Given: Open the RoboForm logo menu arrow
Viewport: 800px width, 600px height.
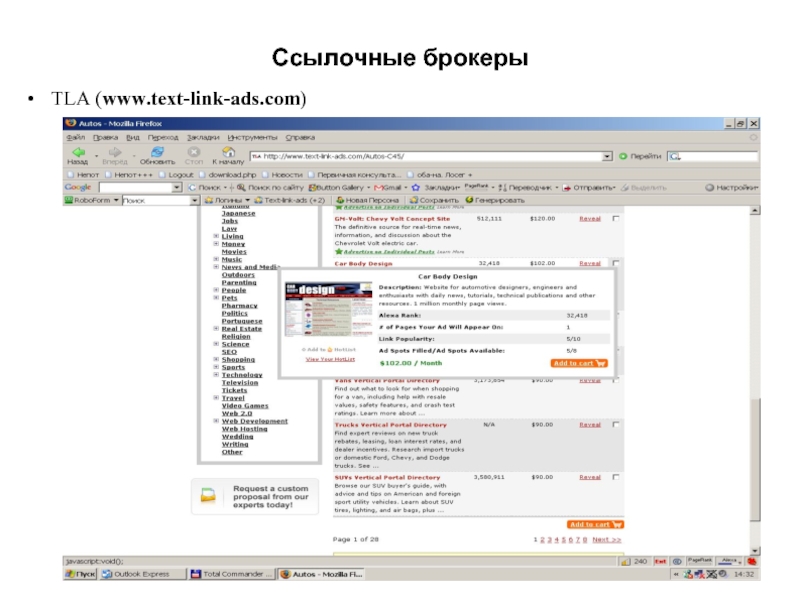Looking at the screenshot, I should point(116,200).
